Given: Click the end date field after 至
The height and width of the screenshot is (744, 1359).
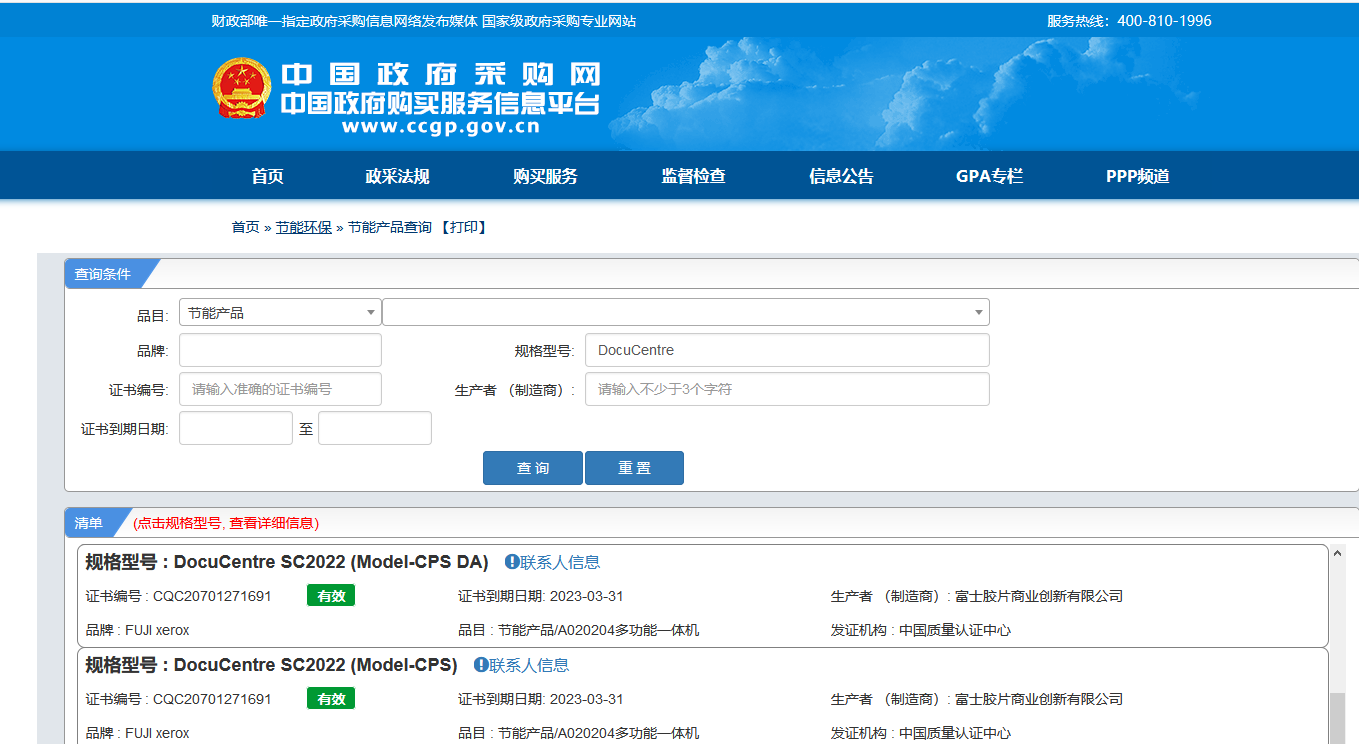Looking at the screenshot, I should pos(375,428).
